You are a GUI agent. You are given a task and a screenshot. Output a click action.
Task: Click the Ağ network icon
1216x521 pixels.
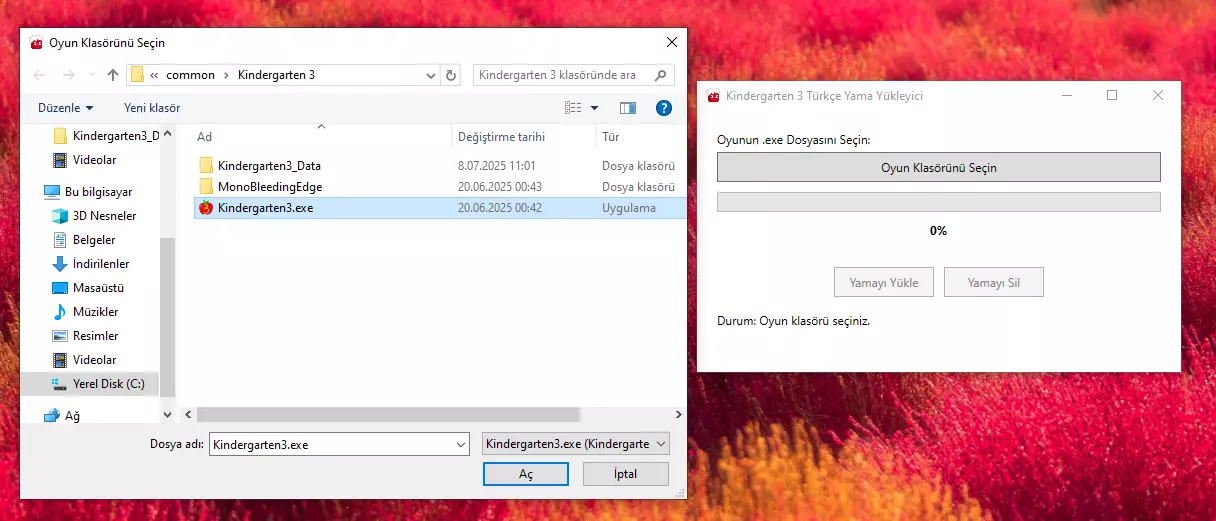[x=52, y=416]
